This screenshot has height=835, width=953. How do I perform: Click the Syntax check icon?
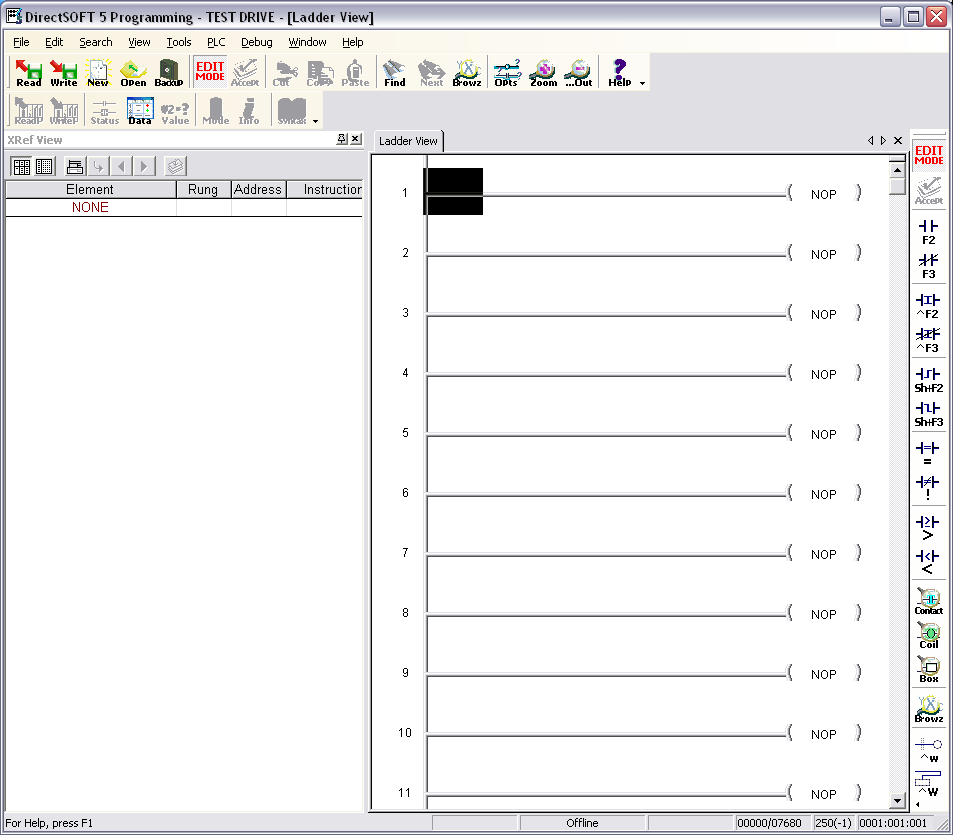click(x=292, y=111)
